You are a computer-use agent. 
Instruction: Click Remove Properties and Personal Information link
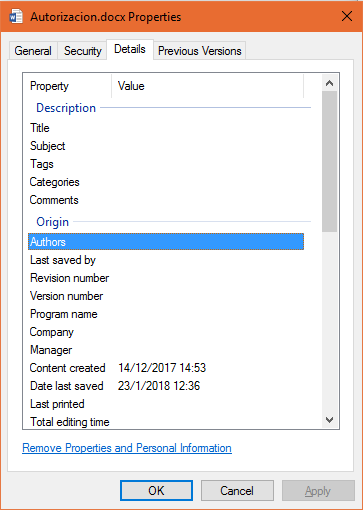pyautogui.click(x=127, y=448)
